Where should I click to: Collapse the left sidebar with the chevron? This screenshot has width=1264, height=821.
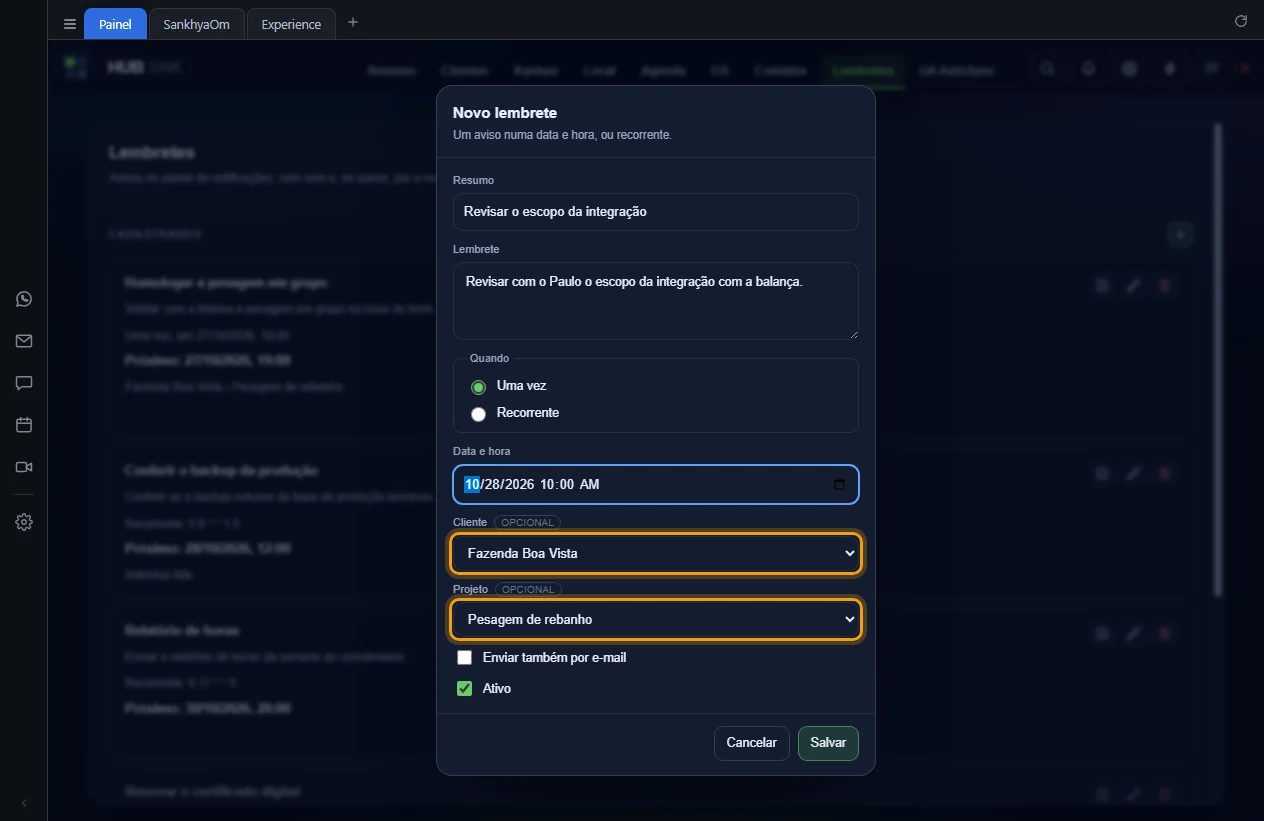point(24,802)
